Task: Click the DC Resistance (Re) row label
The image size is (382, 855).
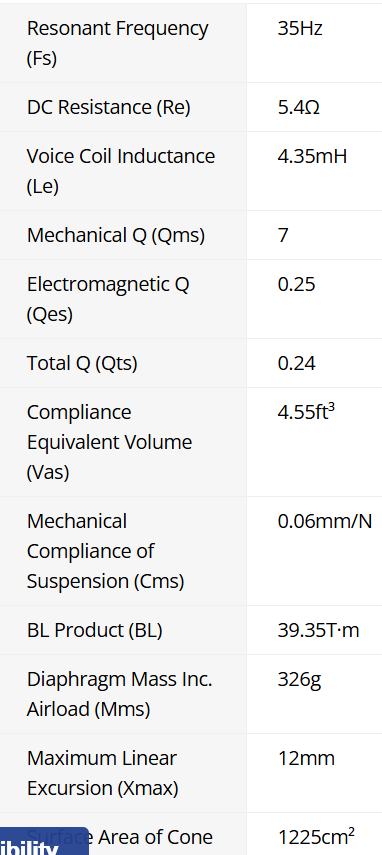Action: click(x=108, y=107)
